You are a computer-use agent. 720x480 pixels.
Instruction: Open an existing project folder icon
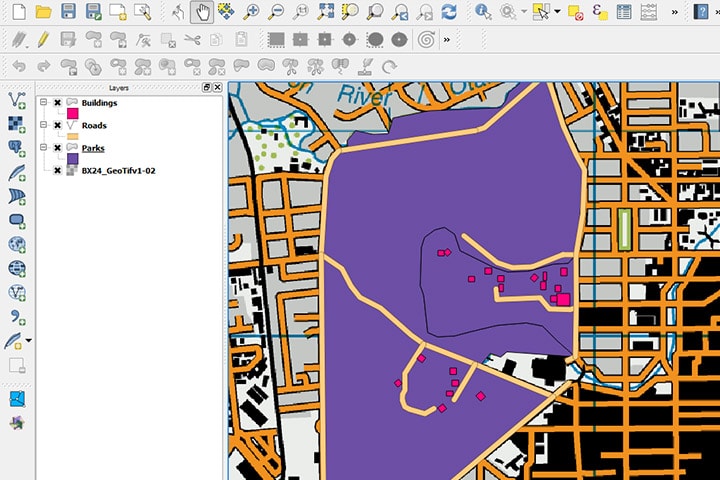pos(44,12)
